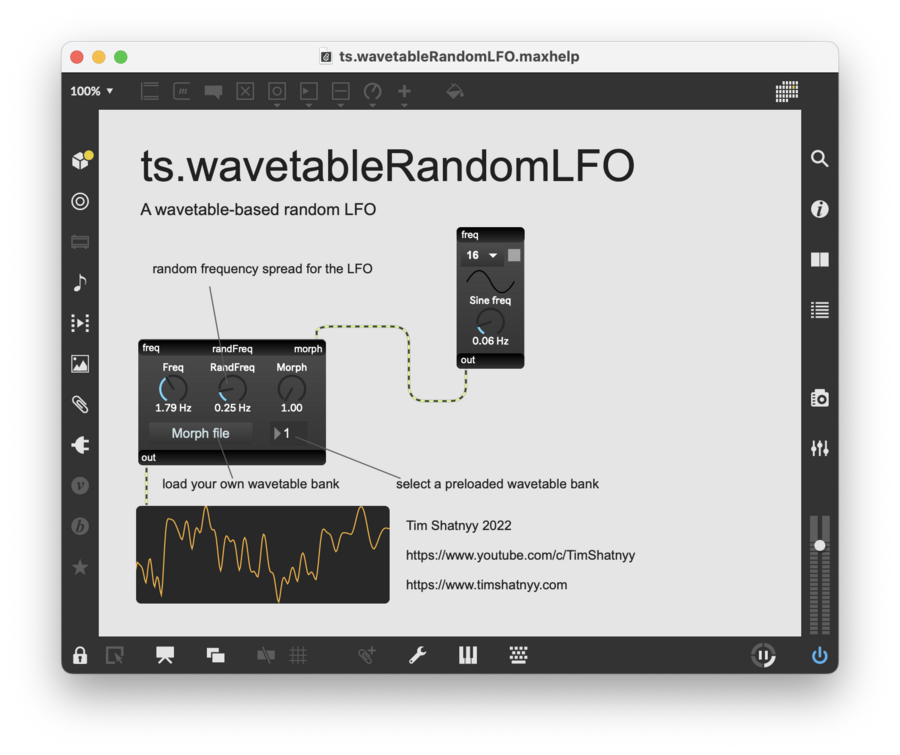Image resolution: width=900 pixels, height=755 pixels.
Task: Click the new view arrow icon in bottom toolbar
Action: point(115,655)
